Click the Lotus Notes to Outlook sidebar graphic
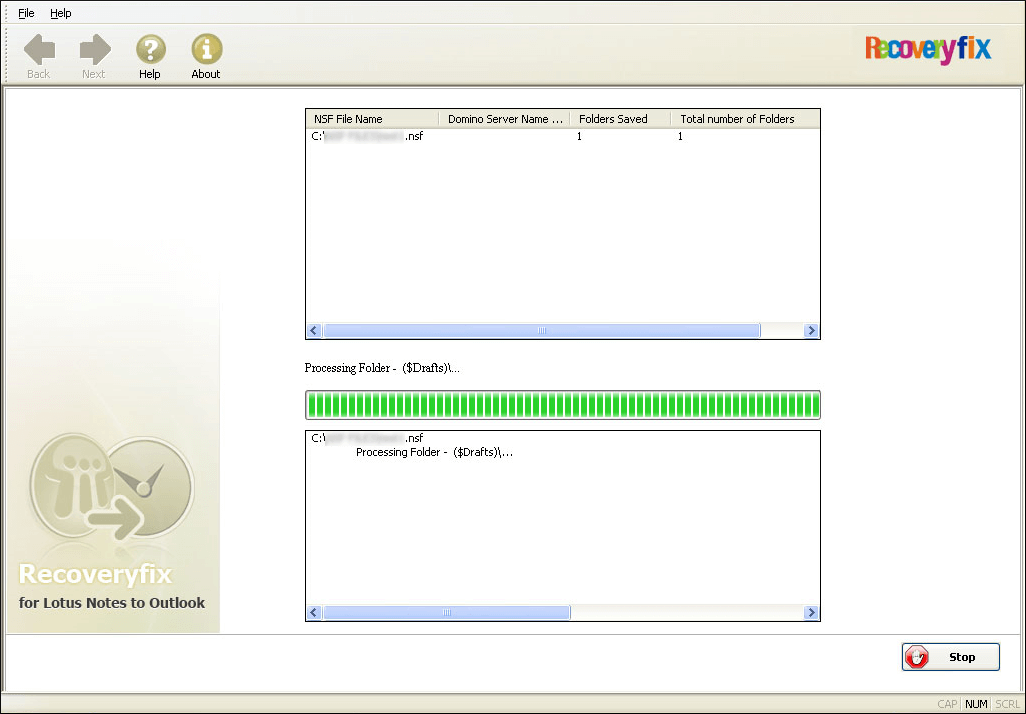This screenshot has height=714, width=1026. tap(112, 486)
